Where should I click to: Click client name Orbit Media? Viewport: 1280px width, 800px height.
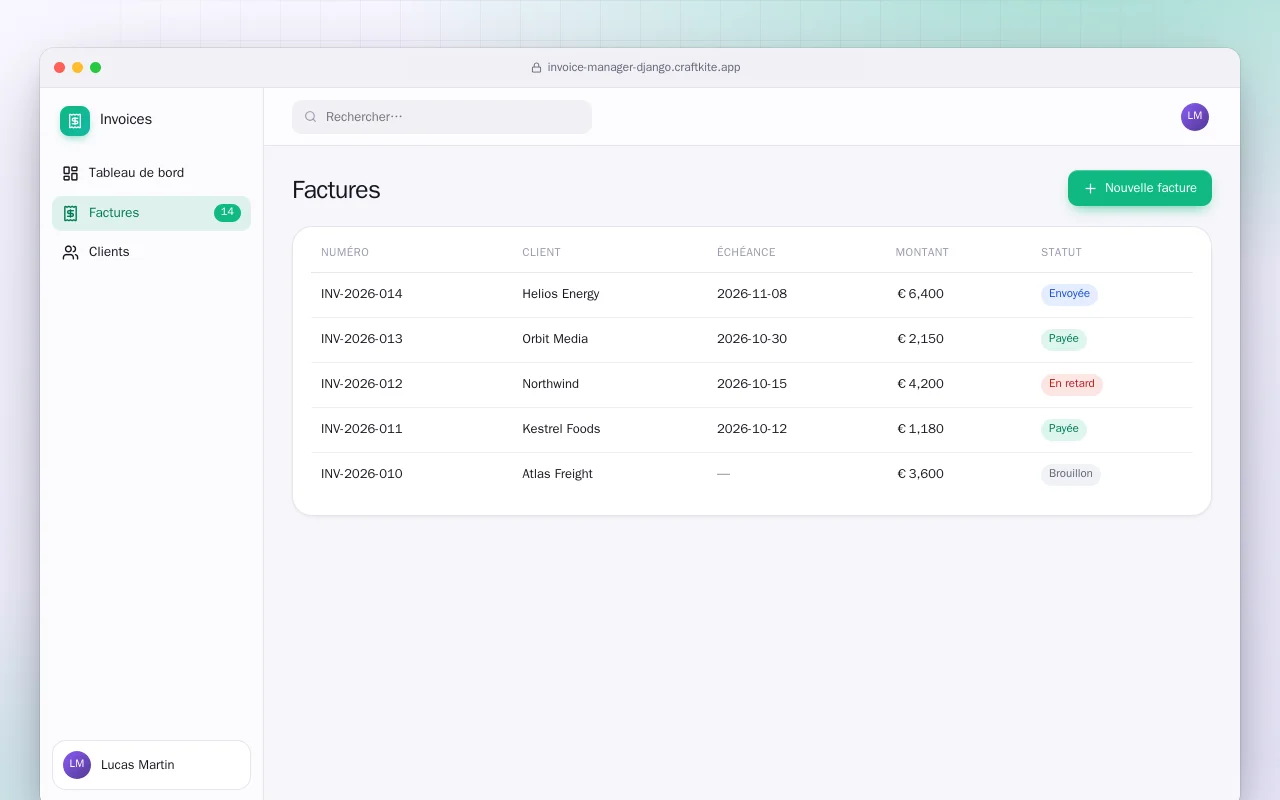point(555,339)
